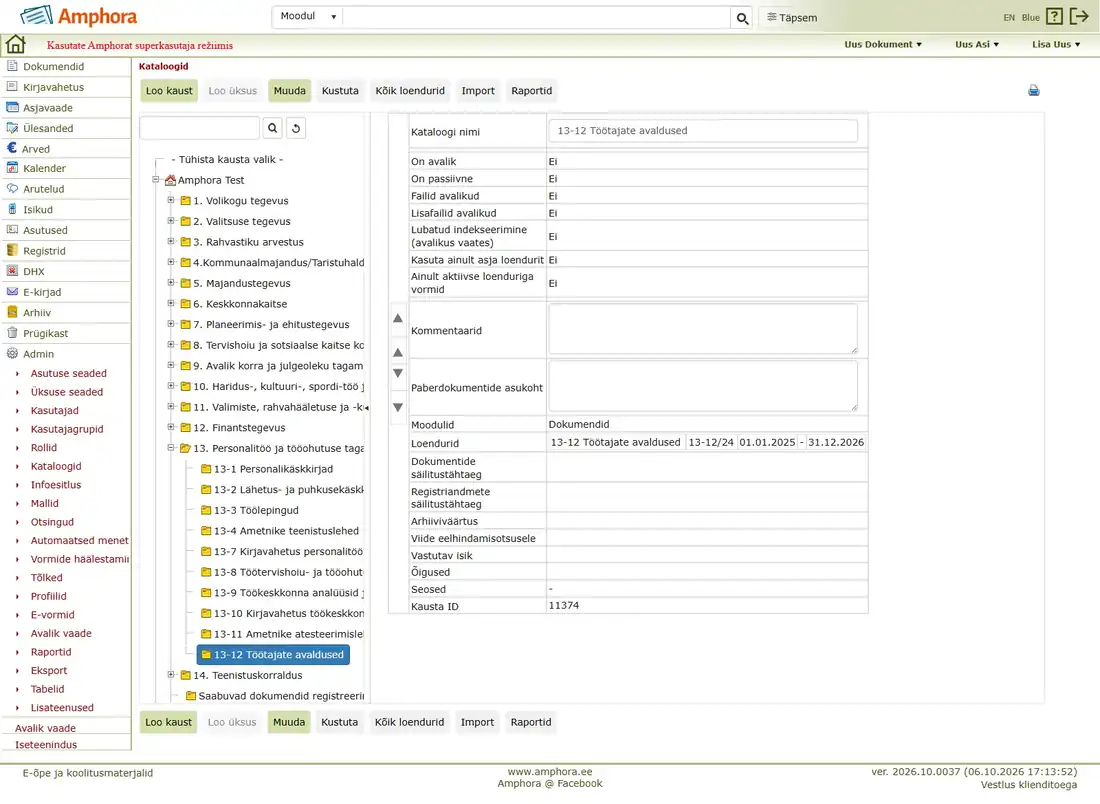This screenshot has width=1100, height=804.
Task: Open Kasutajad under Admin
Action: [x=55, y=410]
